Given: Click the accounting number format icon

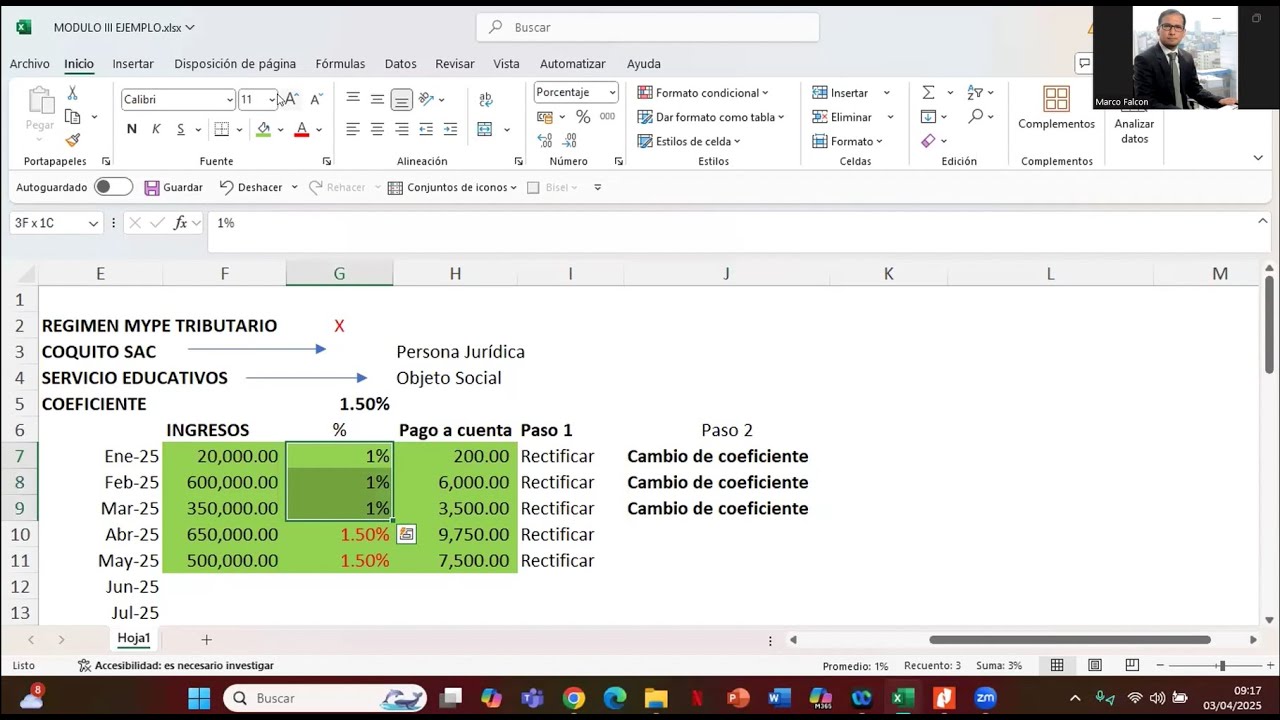Looking at the screenshot, I should pos(545,117).
